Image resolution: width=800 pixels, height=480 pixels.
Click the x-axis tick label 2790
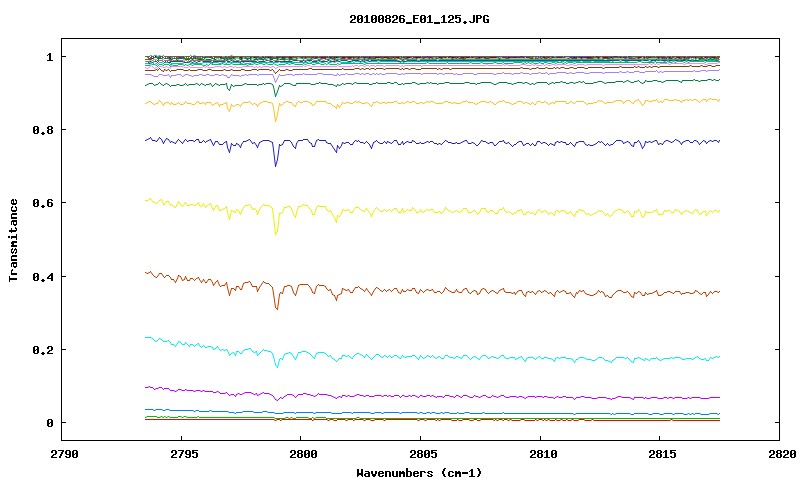point(64,454)
